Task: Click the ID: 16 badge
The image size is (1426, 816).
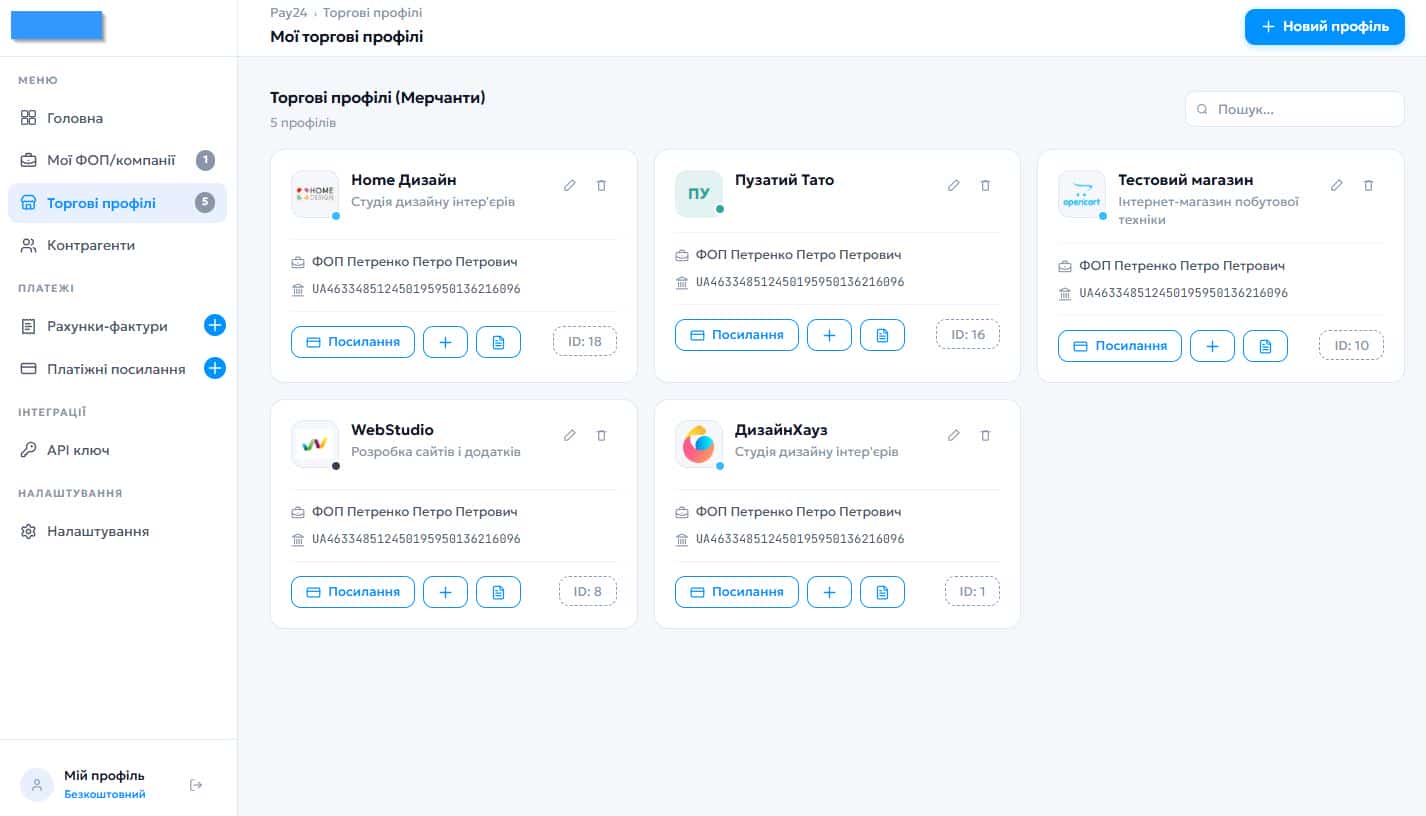Action: [968, 335]
